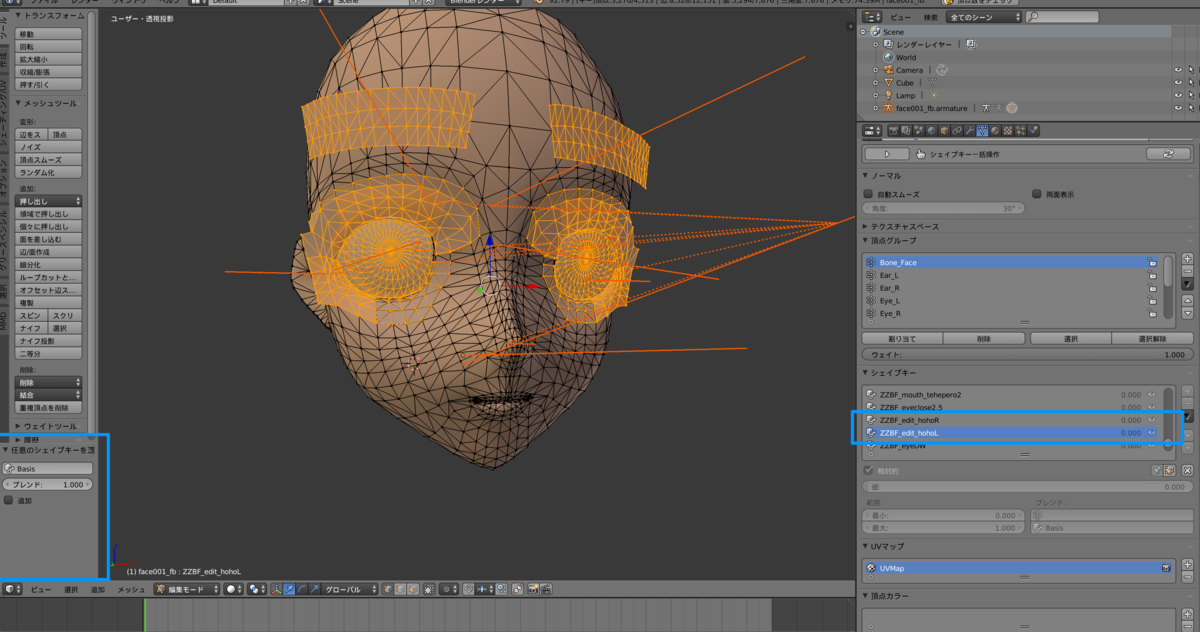The width and height of the screenshot is (1200, 632).
Task: Click the add vertex group plus button
Action: [x=1187, y=257]
